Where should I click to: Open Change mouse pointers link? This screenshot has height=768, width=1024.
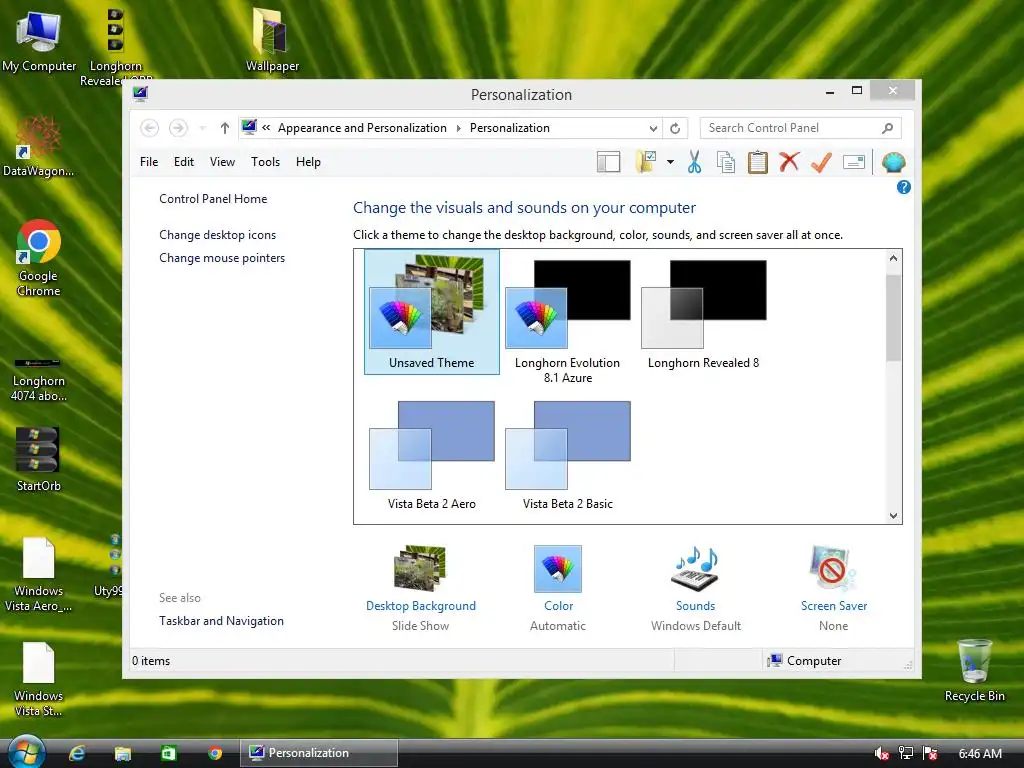point(222,258)
